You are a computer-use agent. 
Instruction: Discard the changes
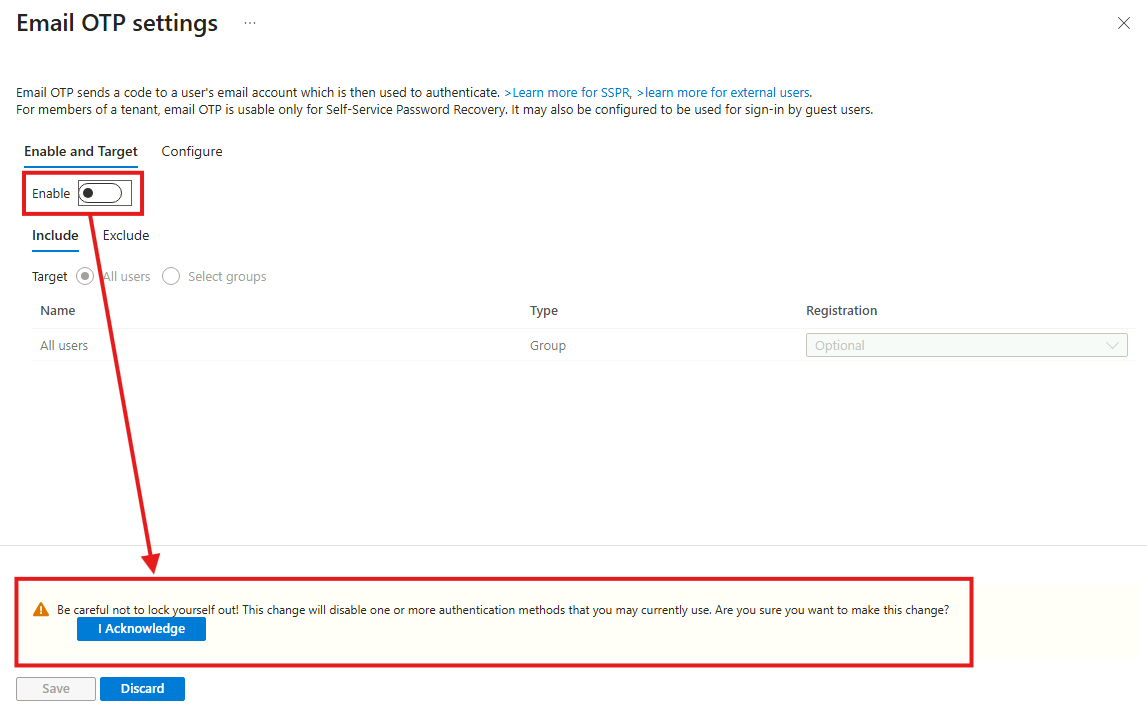pos(142,689)
